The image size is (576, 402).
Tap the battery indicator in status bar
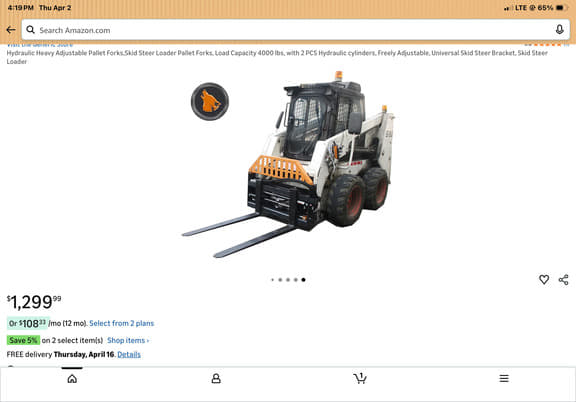pyautogui.click(x=562, y=8)
